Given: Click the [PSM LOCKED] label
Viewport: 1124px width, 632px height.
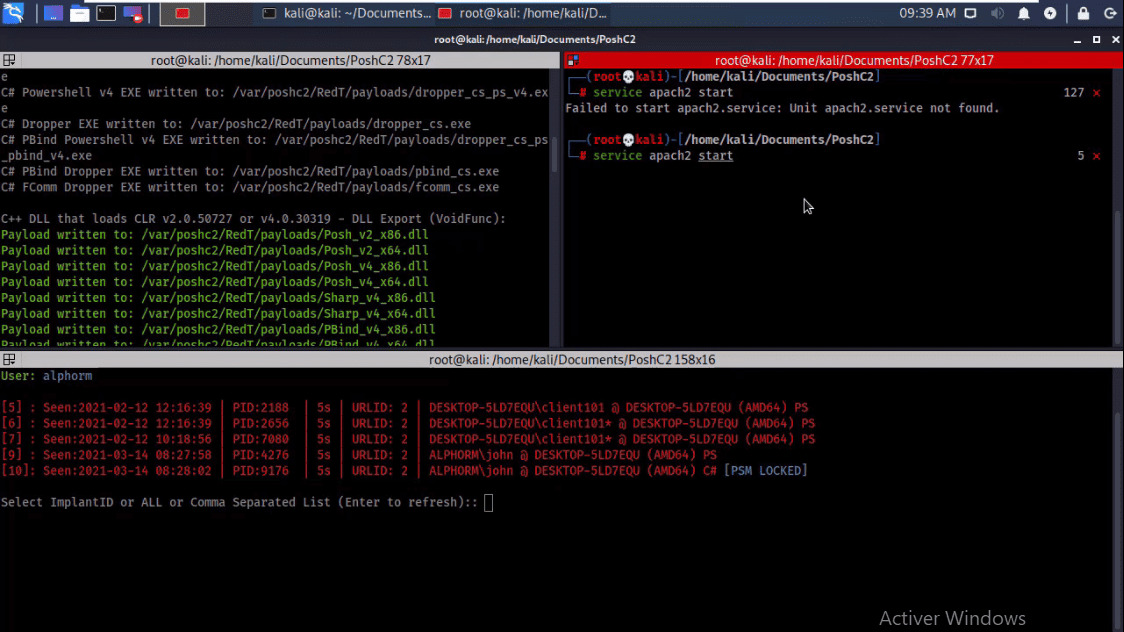Looking at the screenshot, I should click(766, 471).
